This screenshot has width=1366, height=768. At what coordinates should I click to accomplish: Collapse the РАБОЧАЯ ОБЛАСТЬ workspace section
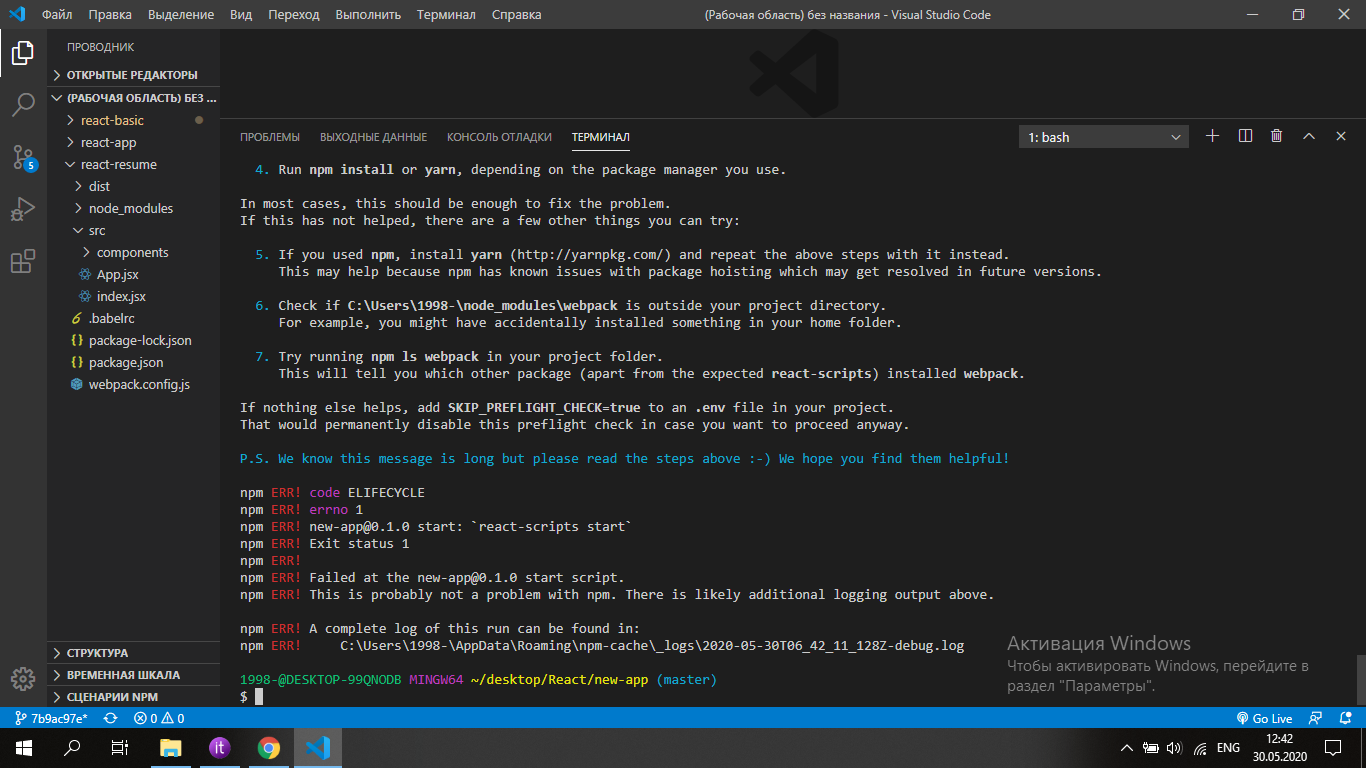134,98
